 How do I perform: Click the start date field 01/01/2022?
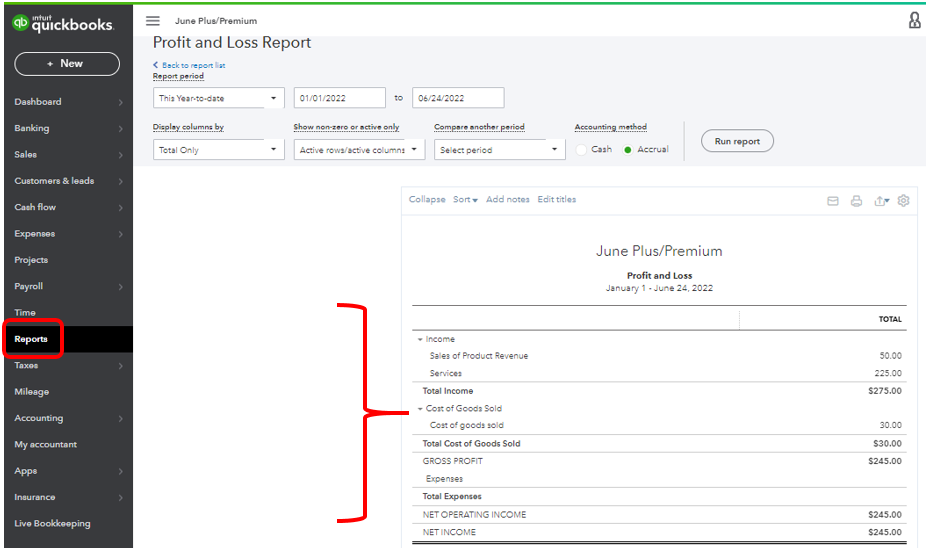tap(339, 98)
